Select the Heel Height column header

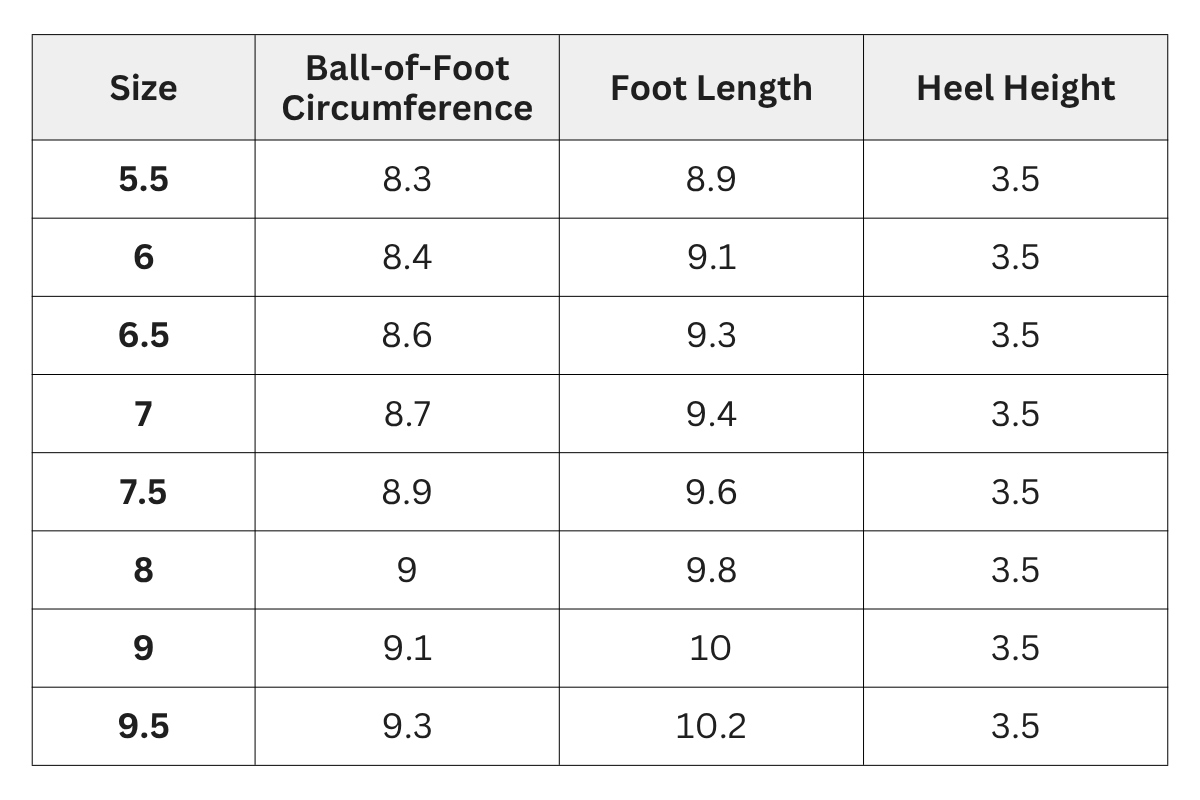[1015, 88]
